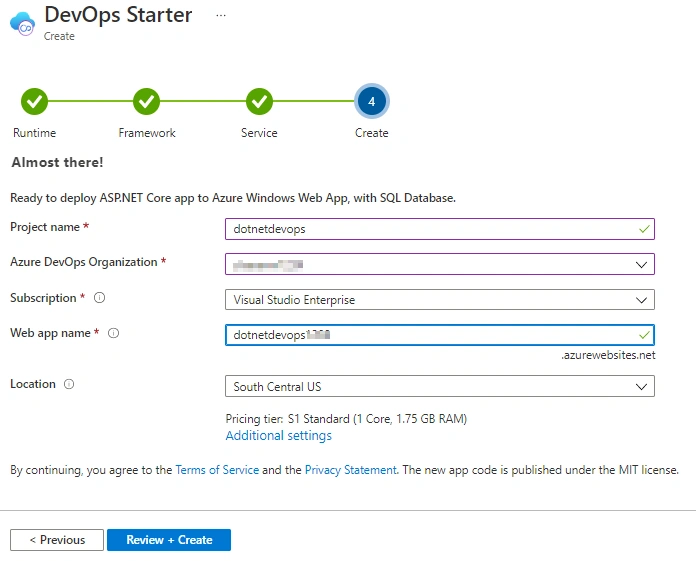Open the Subscription dropdown Visual Studio Enterprise
Image resolution: width=696 pixels, height=561 pixels.
(439, 300)
